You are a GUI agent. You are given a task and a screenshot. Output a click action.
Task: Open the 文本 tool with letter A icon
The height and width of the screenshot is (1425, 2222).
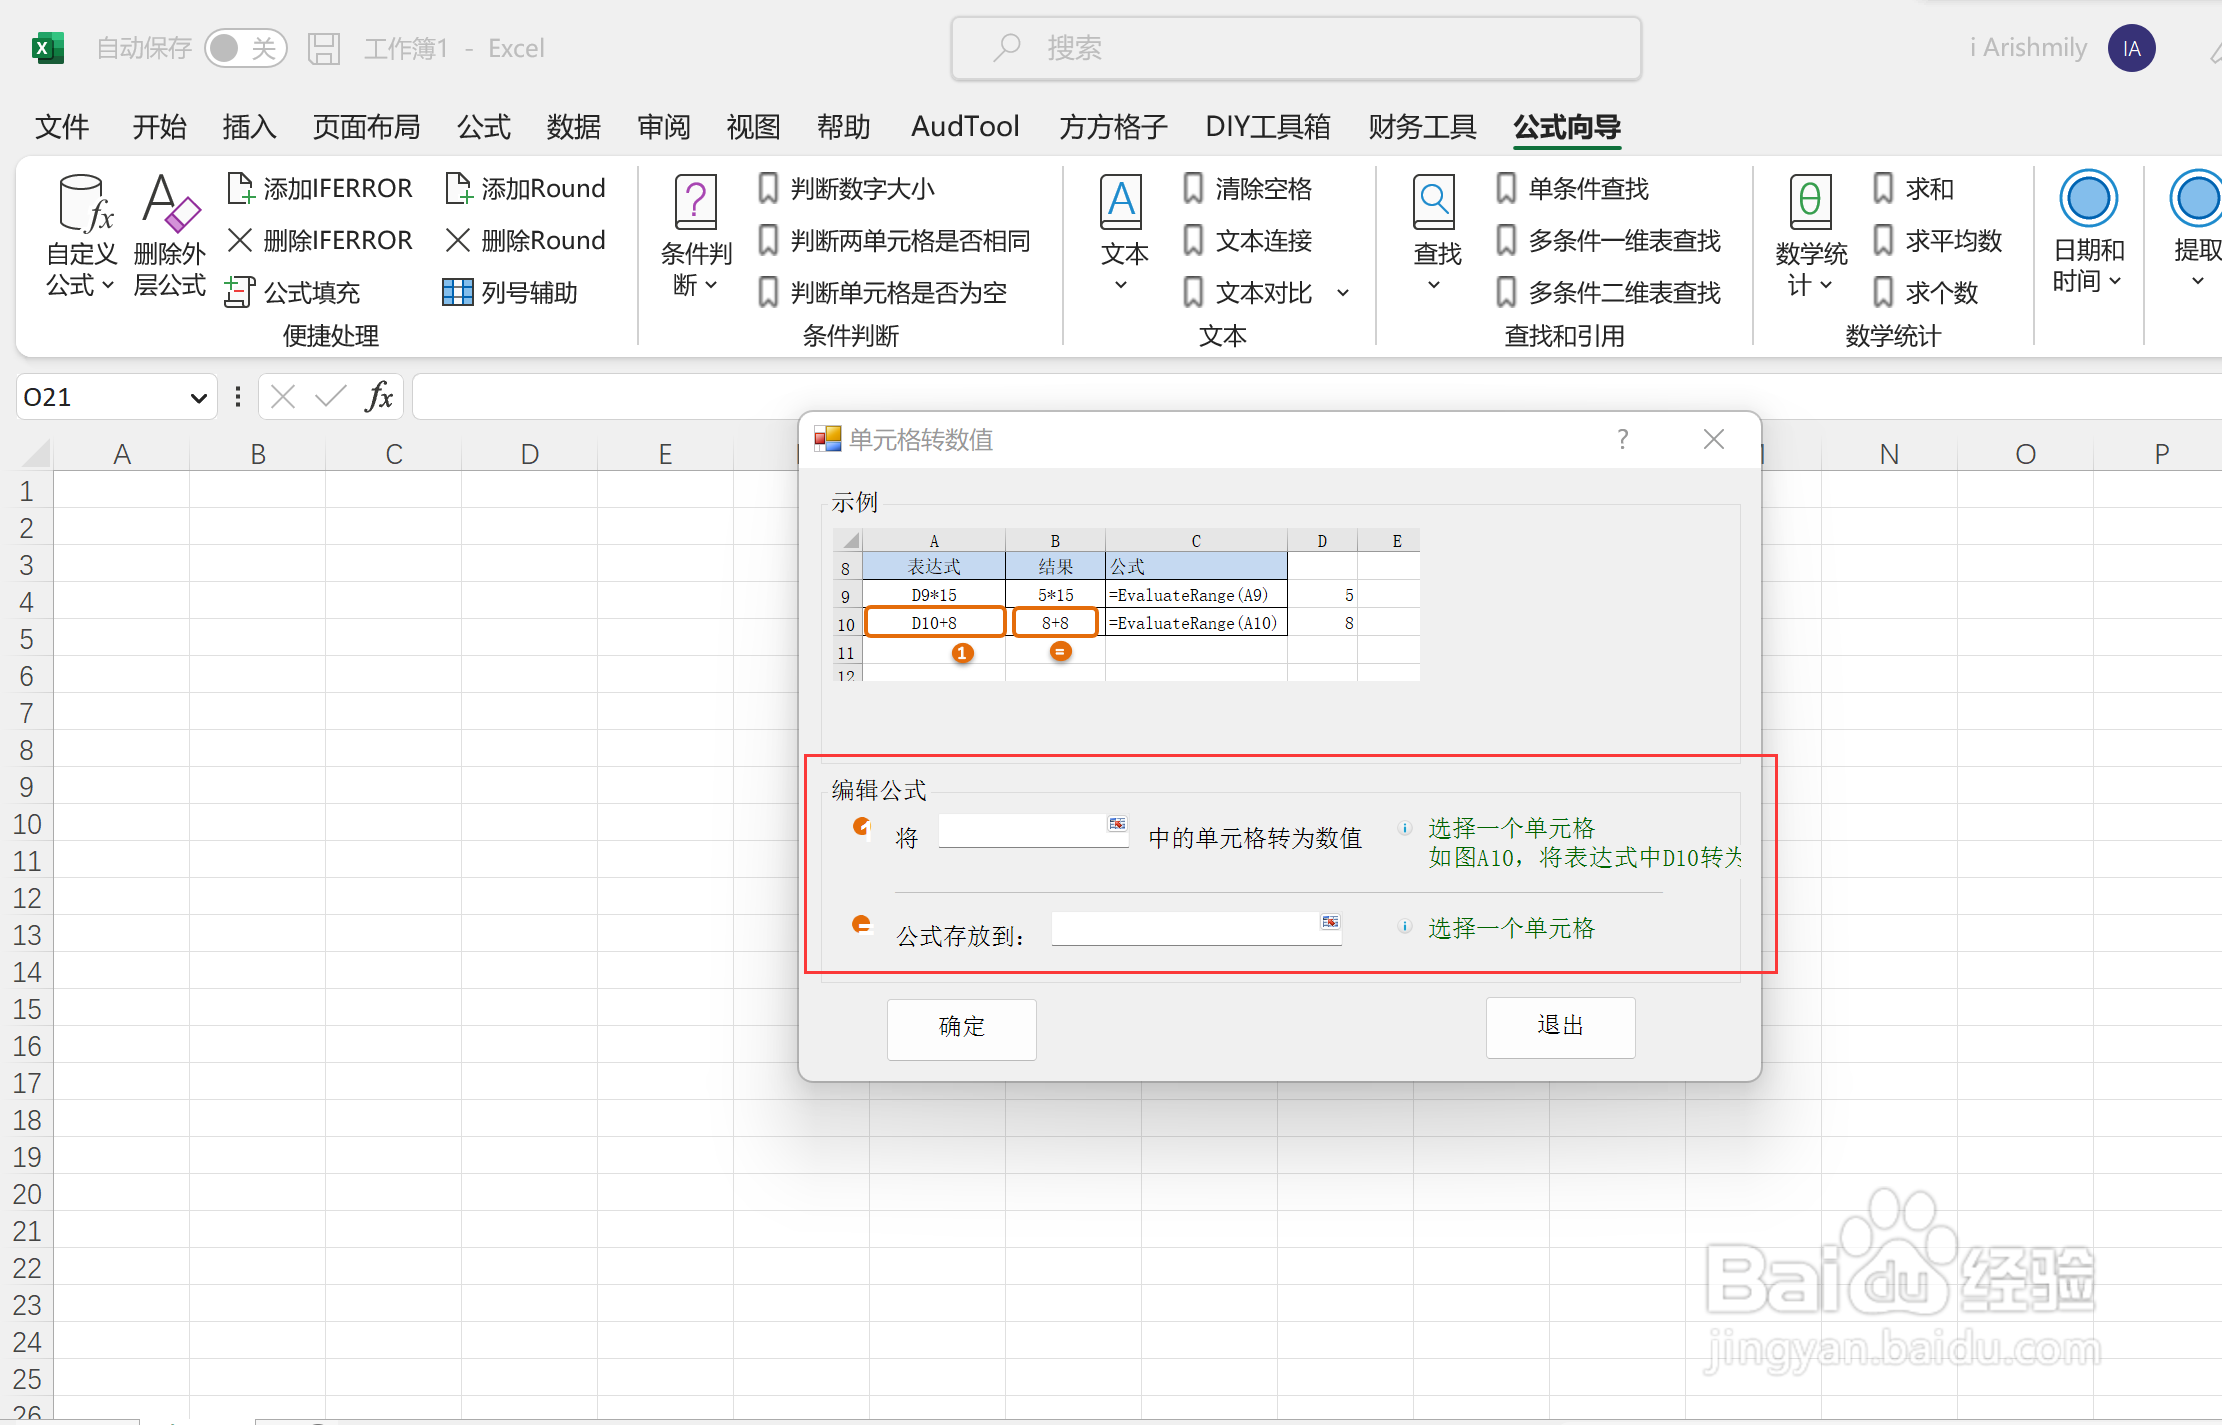pyautogui.click(x=1123, y=236)
